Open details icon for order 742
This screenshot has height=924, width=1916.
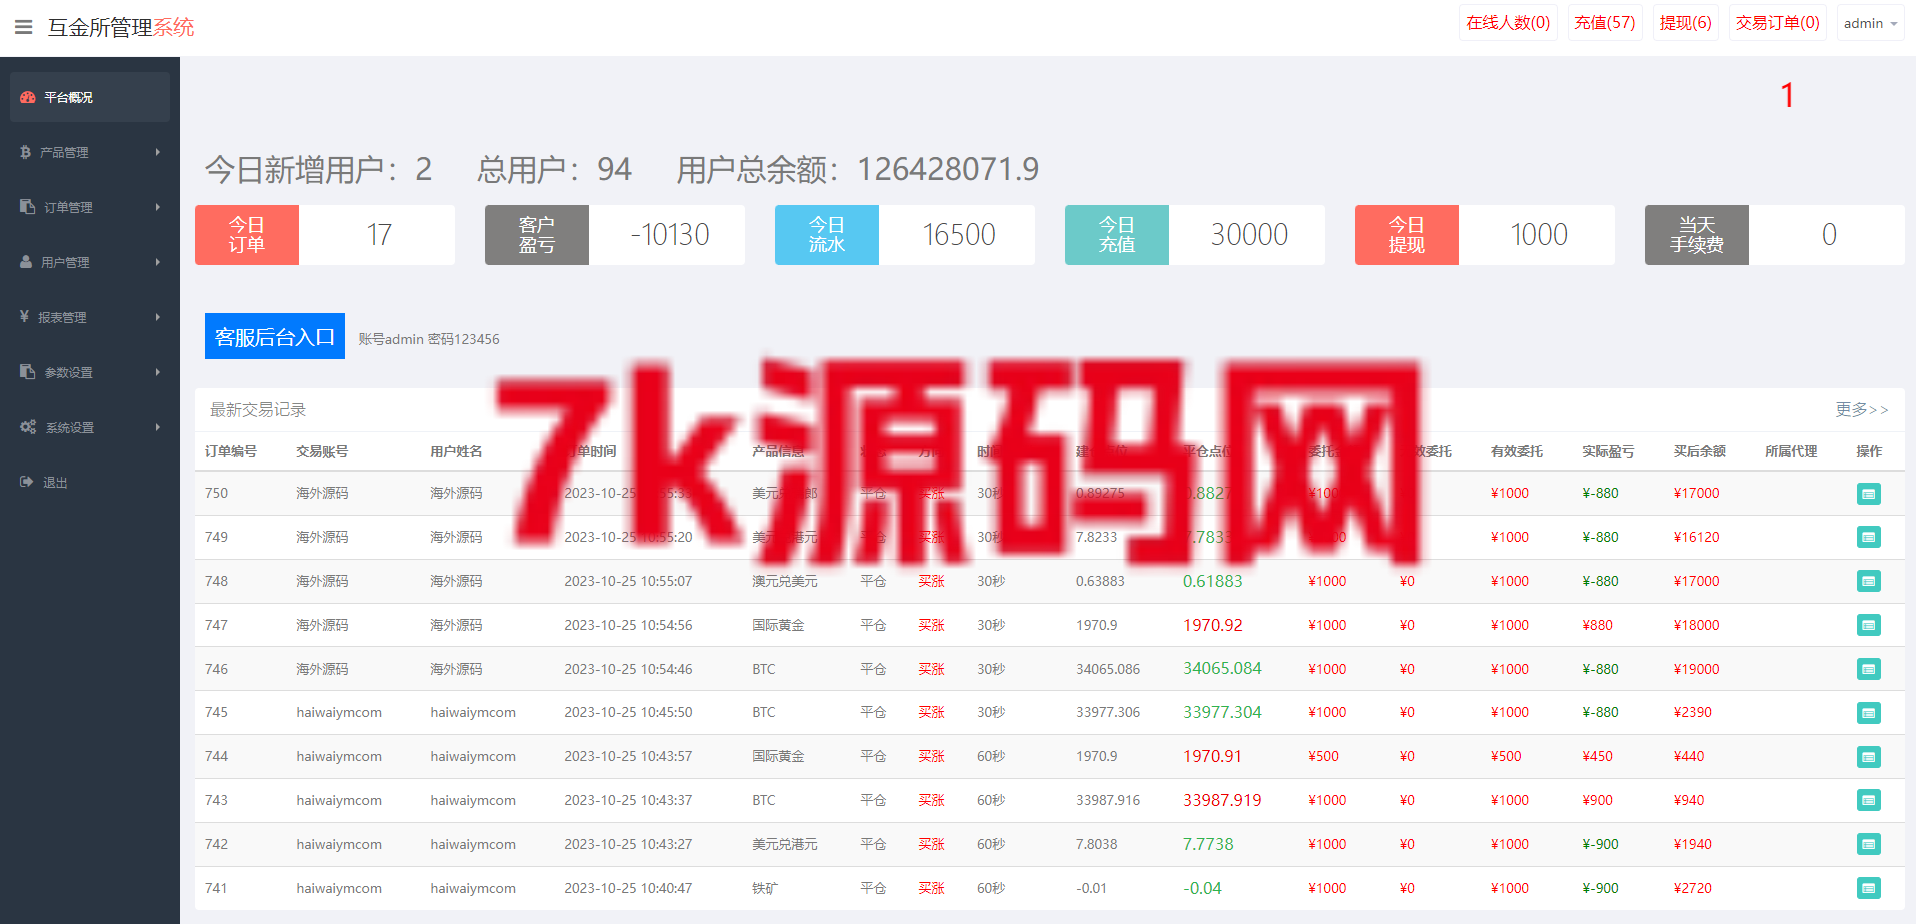(1869, 844)
